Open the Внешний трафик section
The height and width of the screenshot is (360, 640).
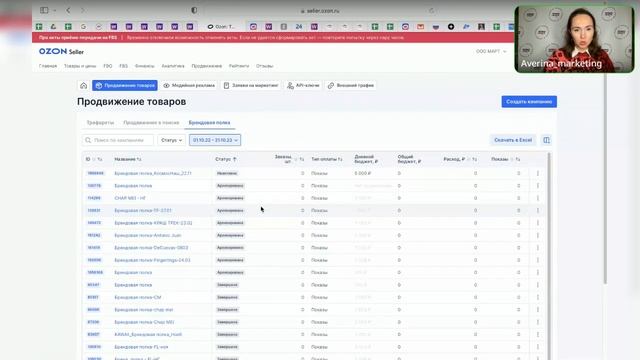(351, 85)
